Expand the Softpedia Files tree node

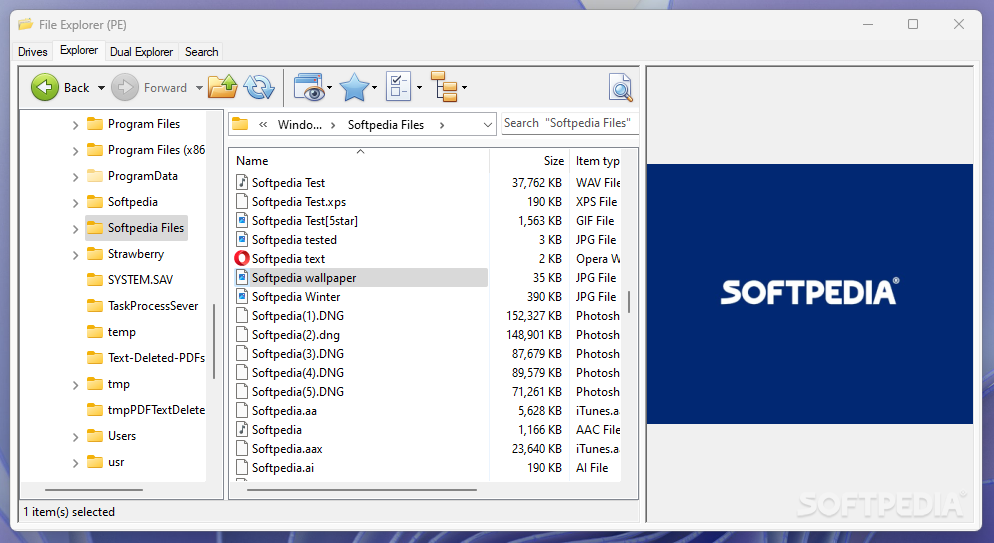click(x=75, y=229)
